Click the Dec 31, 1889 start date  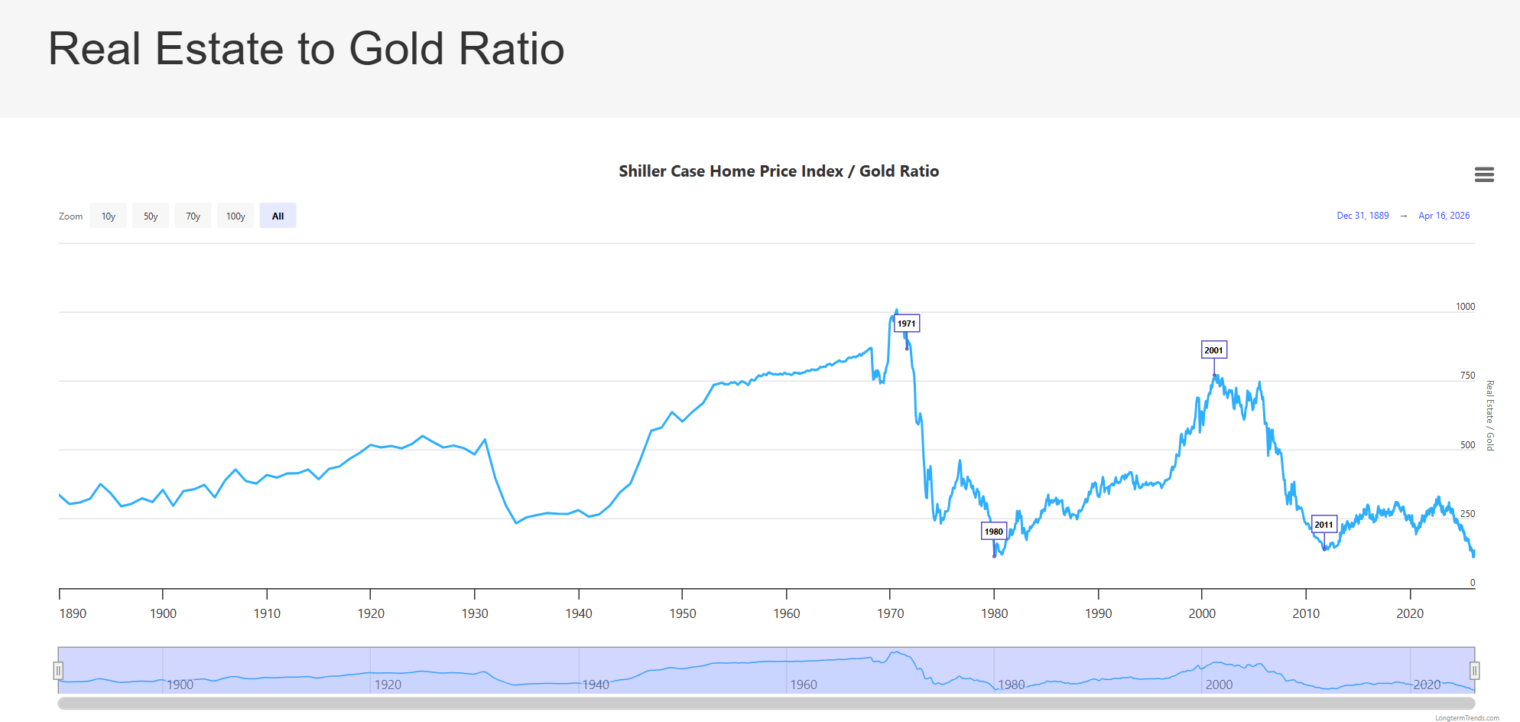(x=1362, y=216)
